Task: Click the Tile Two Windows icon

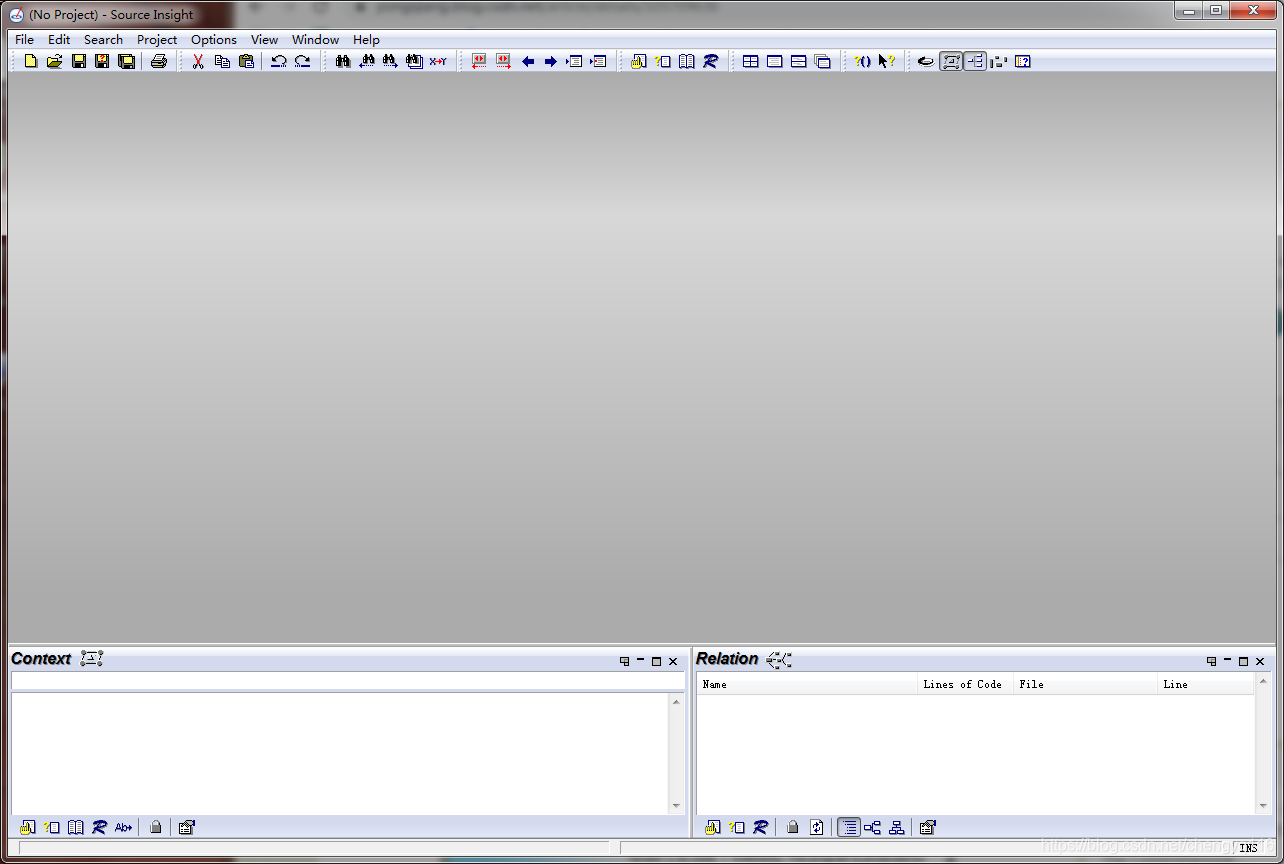Action: (x=798, y=61)
